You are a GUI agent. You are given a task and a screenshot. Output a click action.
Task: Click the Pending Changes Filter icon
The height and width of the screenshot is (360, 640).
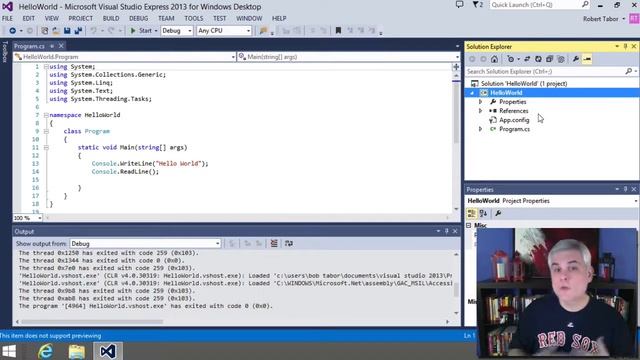[x=511, y=59]
